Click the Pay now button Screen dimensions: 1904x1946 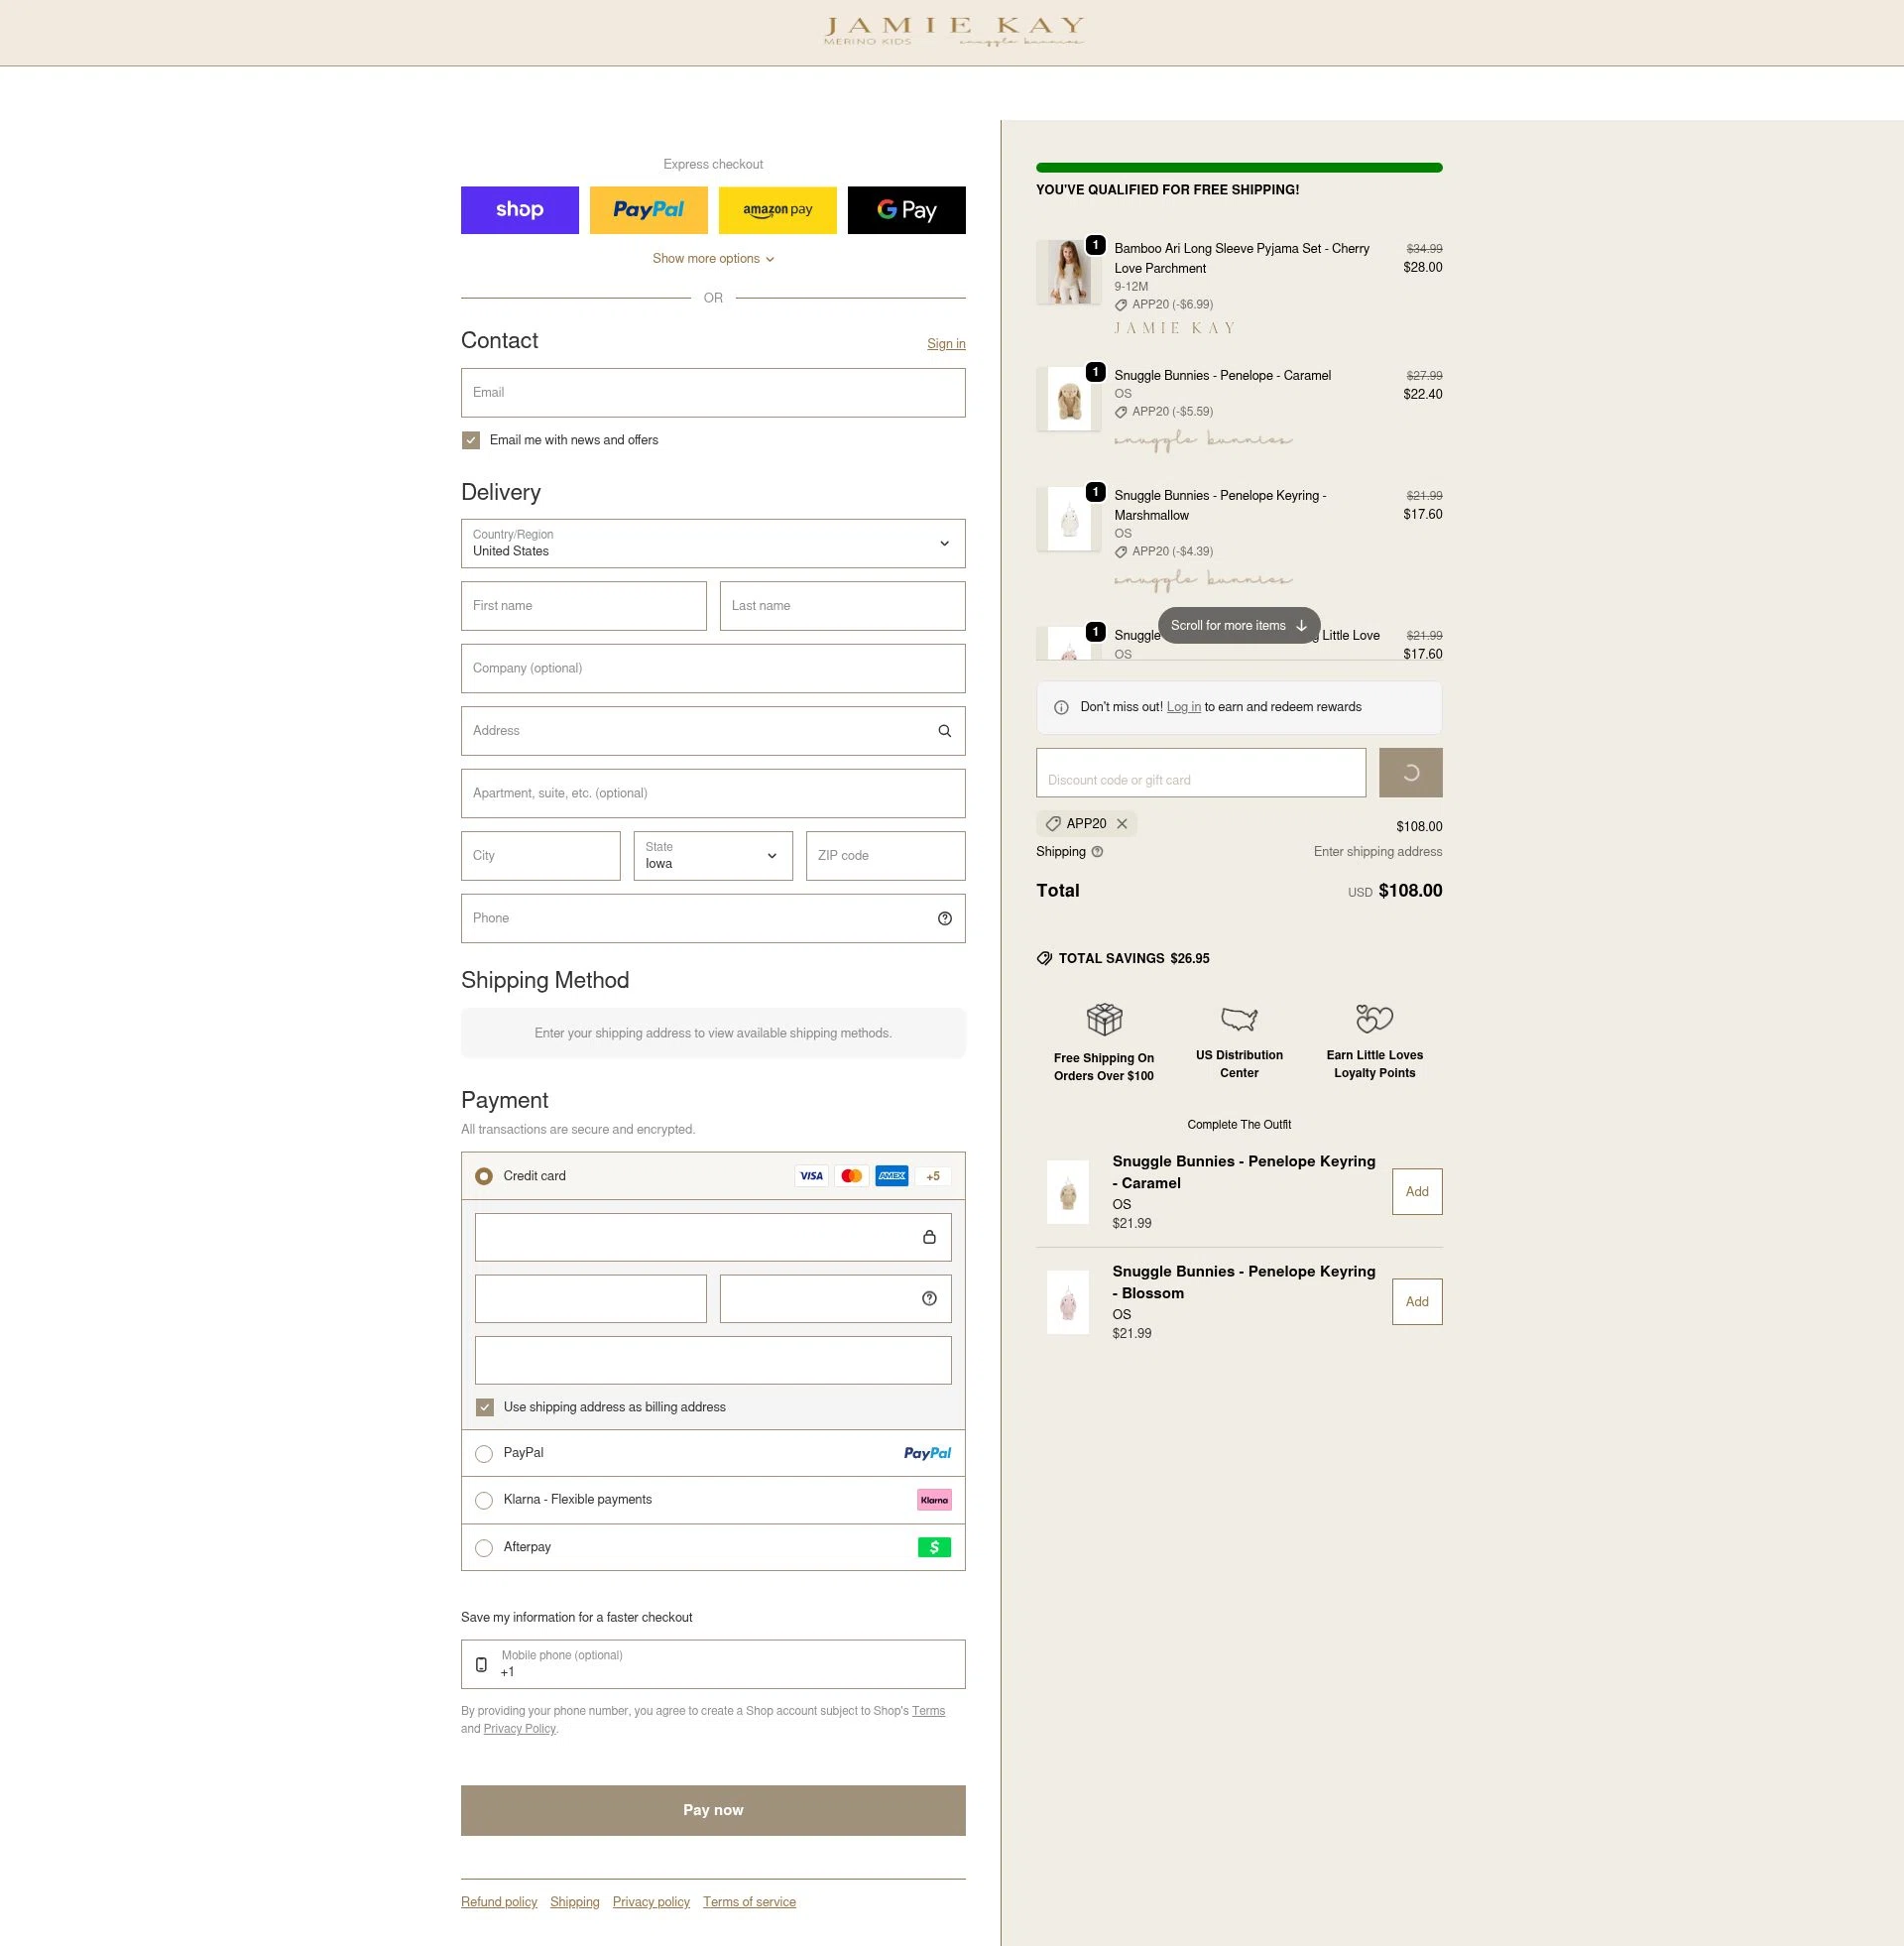pyautogui.click(x=712, y=1810)
